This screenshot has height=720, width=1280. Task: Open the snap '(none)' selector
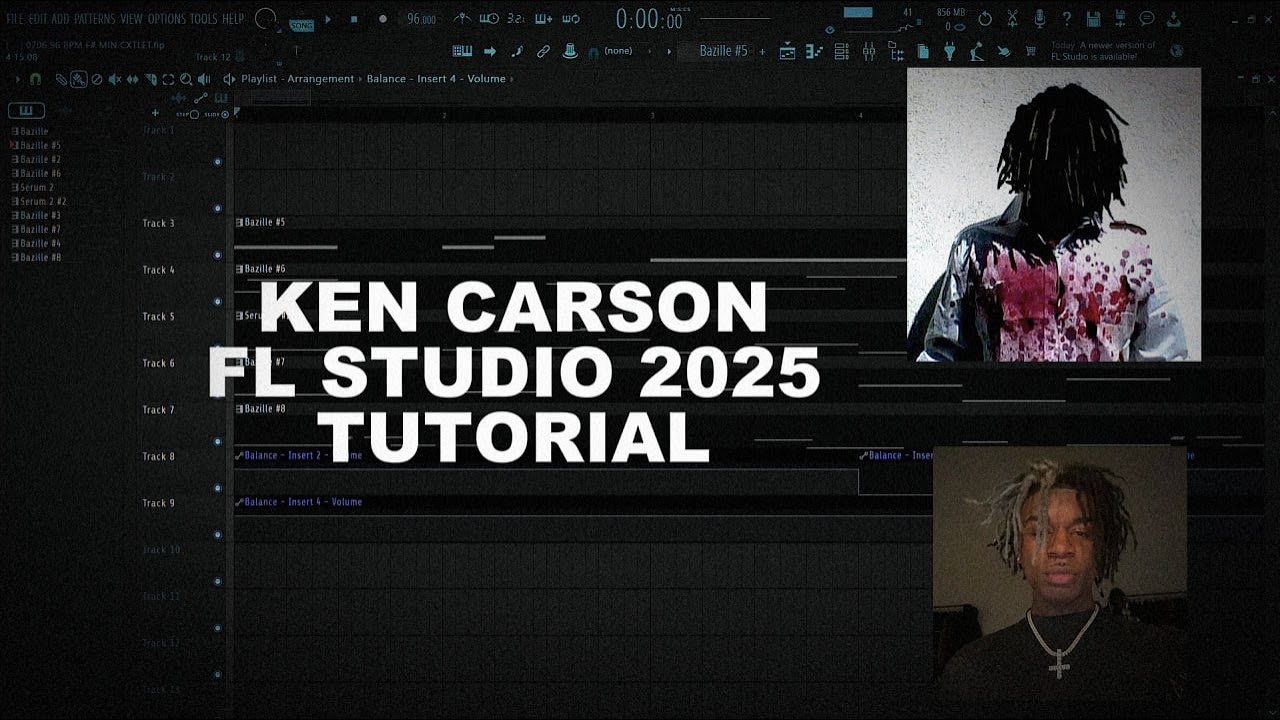[x=618, y=51]
